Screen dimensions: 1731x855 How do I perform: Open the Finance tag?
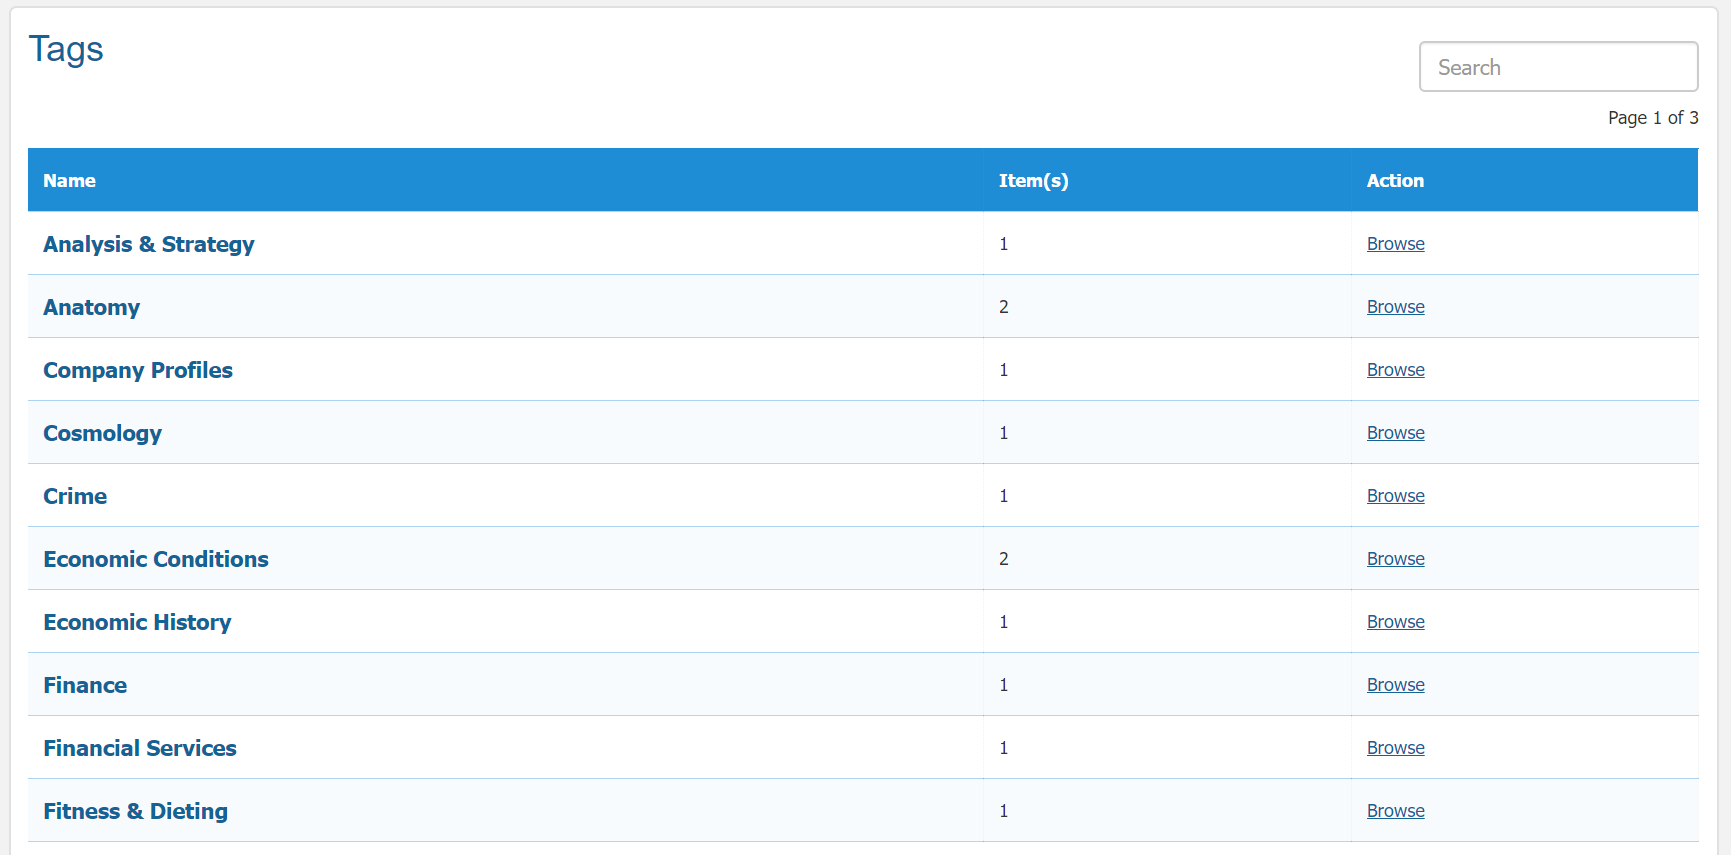[85, 685]
